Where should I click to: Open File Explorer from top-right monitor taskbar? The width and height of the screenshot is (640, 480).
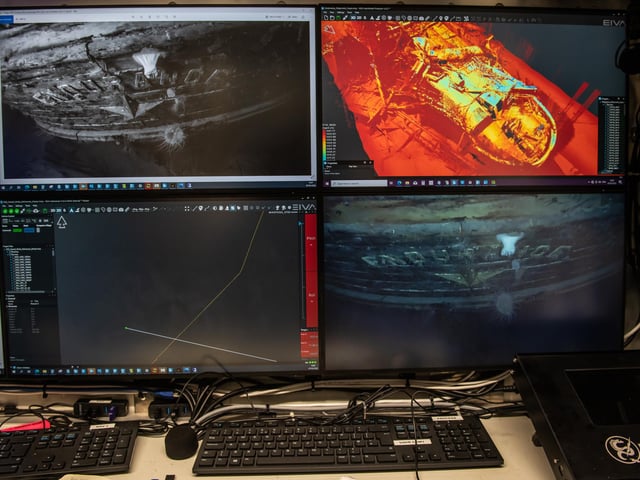(407, 183)
